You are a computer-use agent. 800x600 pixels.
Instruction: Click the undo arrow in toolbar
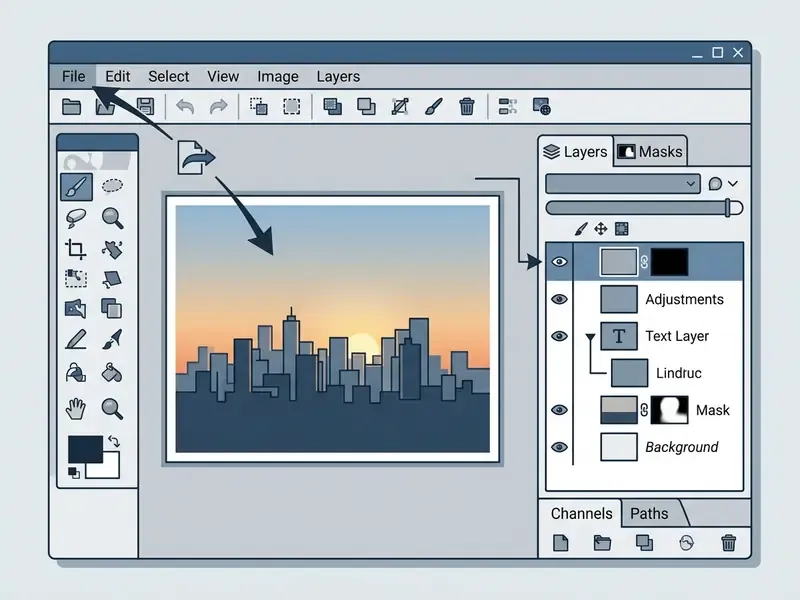(185, 107)
